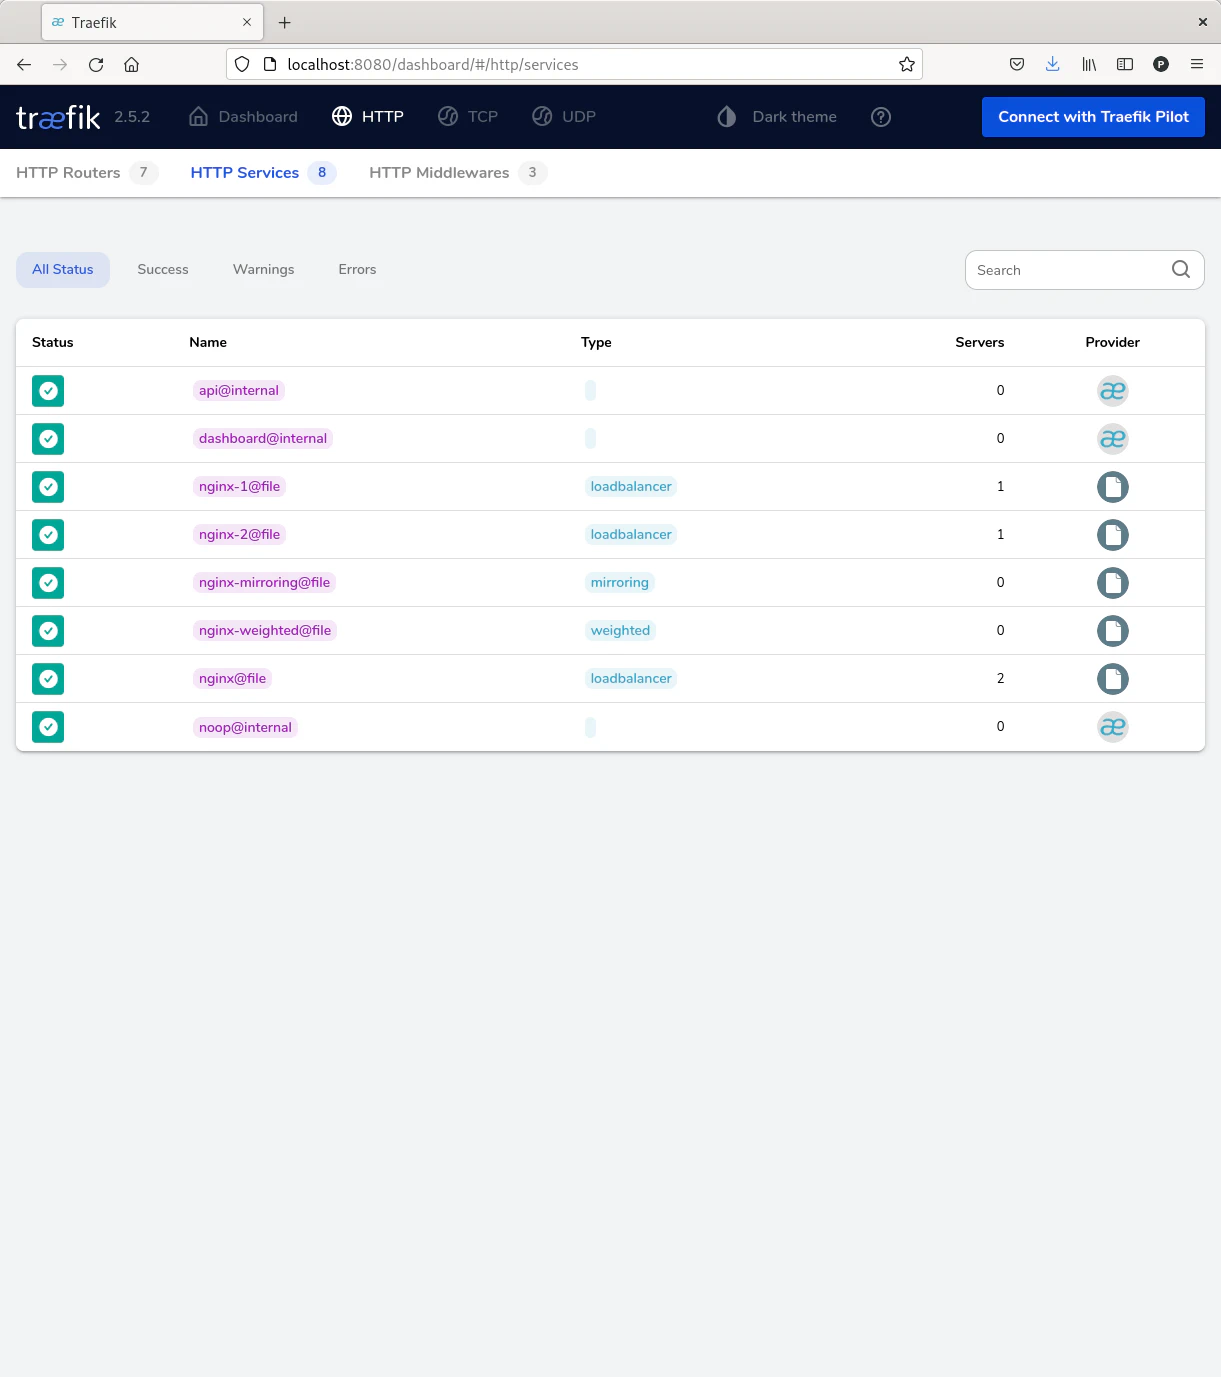Image resolution: width=1221 pixels, height=1377 pixels.
Task: Click the green status check for nginx-mirroring@file
Action: pos(48,583)
